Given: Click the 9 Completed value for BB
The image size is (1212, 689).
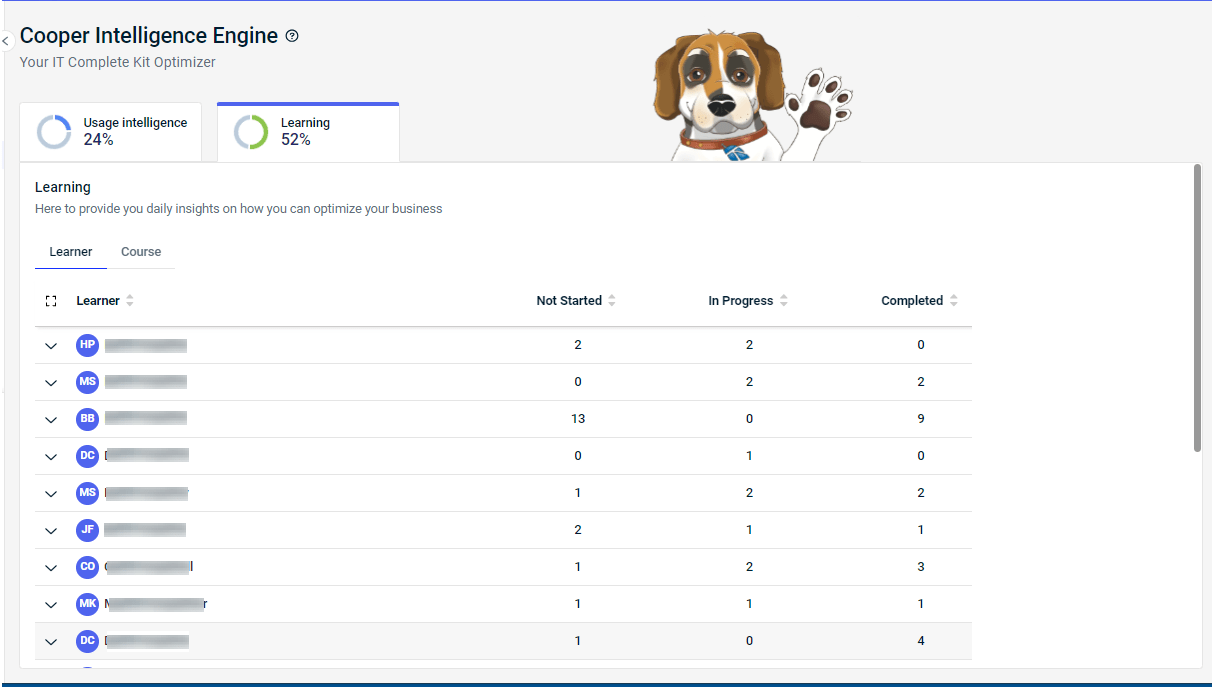Looking at the screenshot, I should coord(921,419).
